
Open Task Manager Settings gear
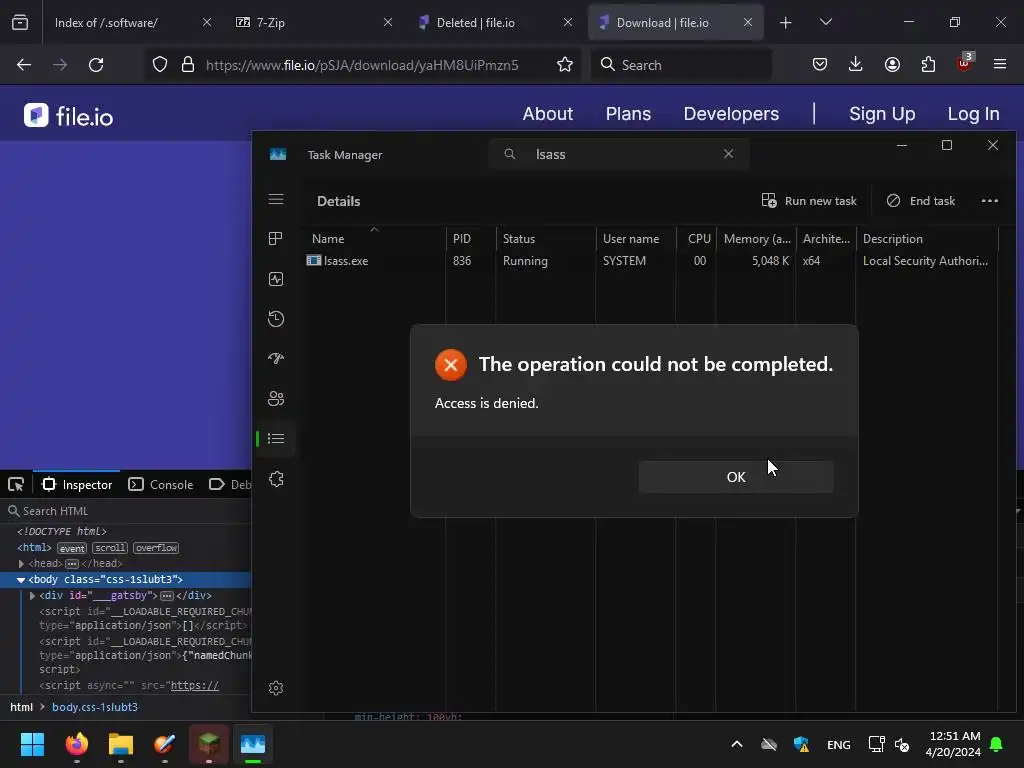(276, 688)
